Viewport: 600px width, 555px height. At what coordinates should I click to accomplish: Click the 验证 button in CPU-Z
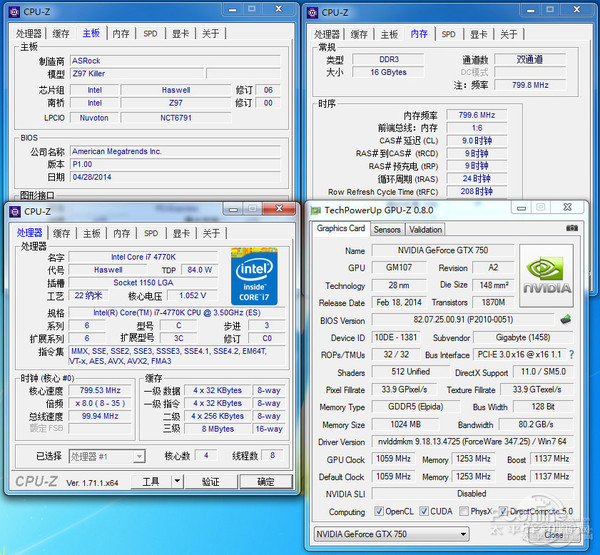pyautogui.click(x=211, y=482)
